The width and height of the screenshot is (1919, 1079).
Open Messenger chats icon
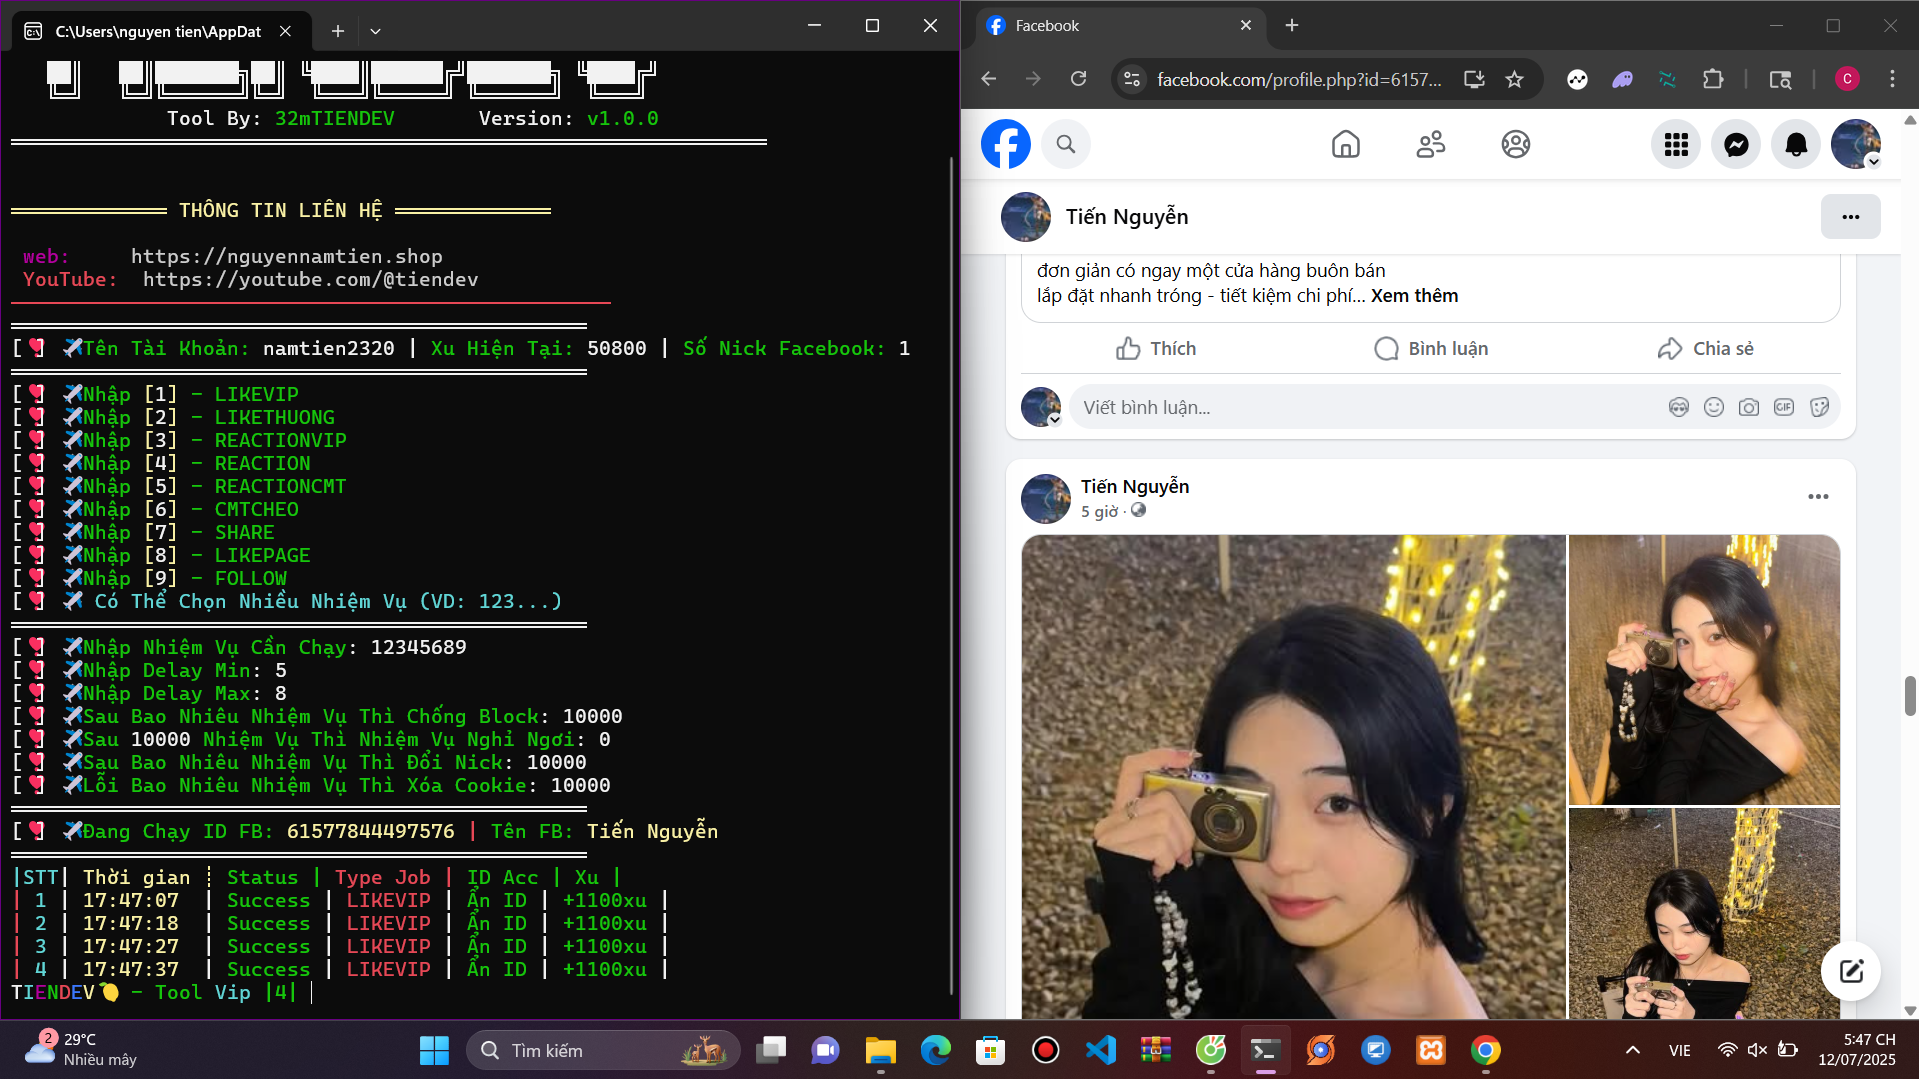pos(1736,144)
